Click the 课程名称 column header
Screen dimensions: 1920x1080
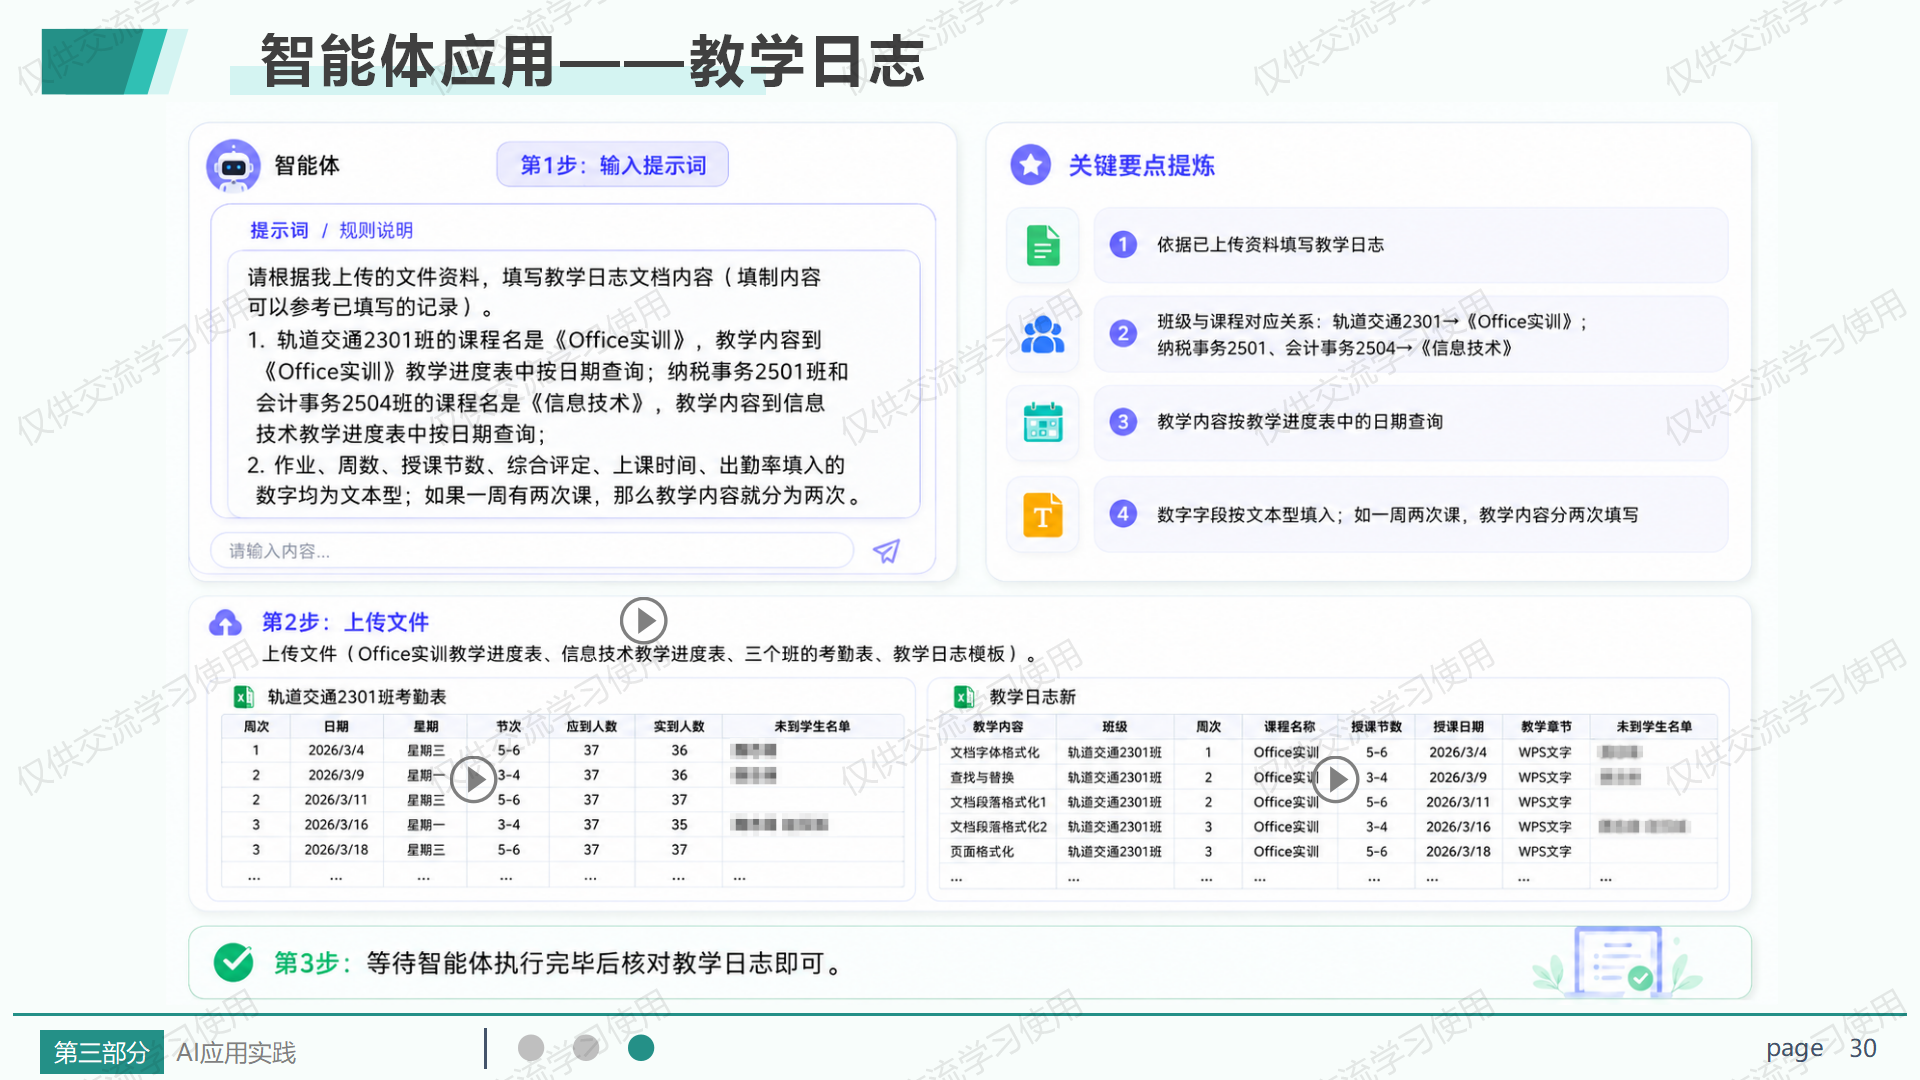[1289, 727]
